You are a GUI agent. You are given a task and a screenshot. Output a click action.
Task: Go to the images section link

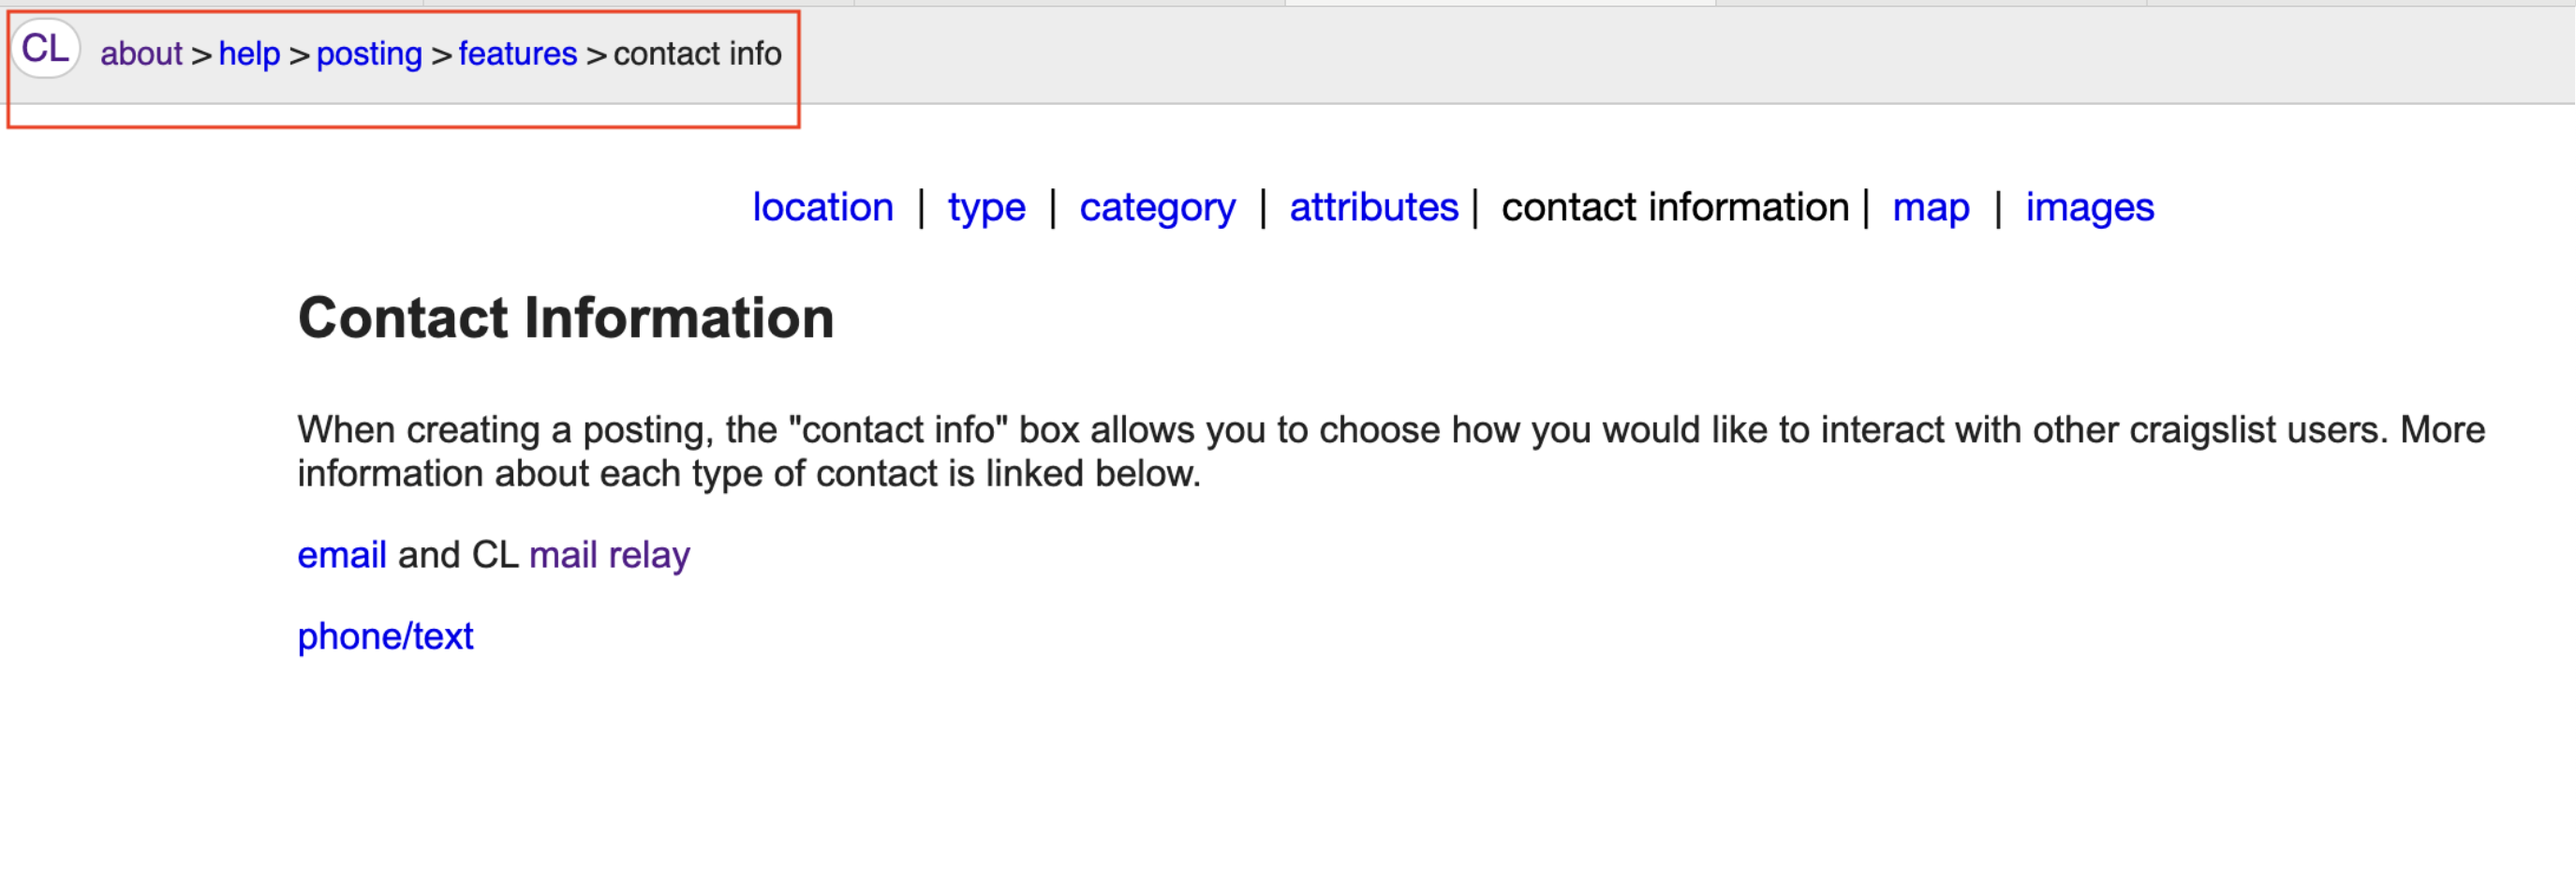point(2089,208)
